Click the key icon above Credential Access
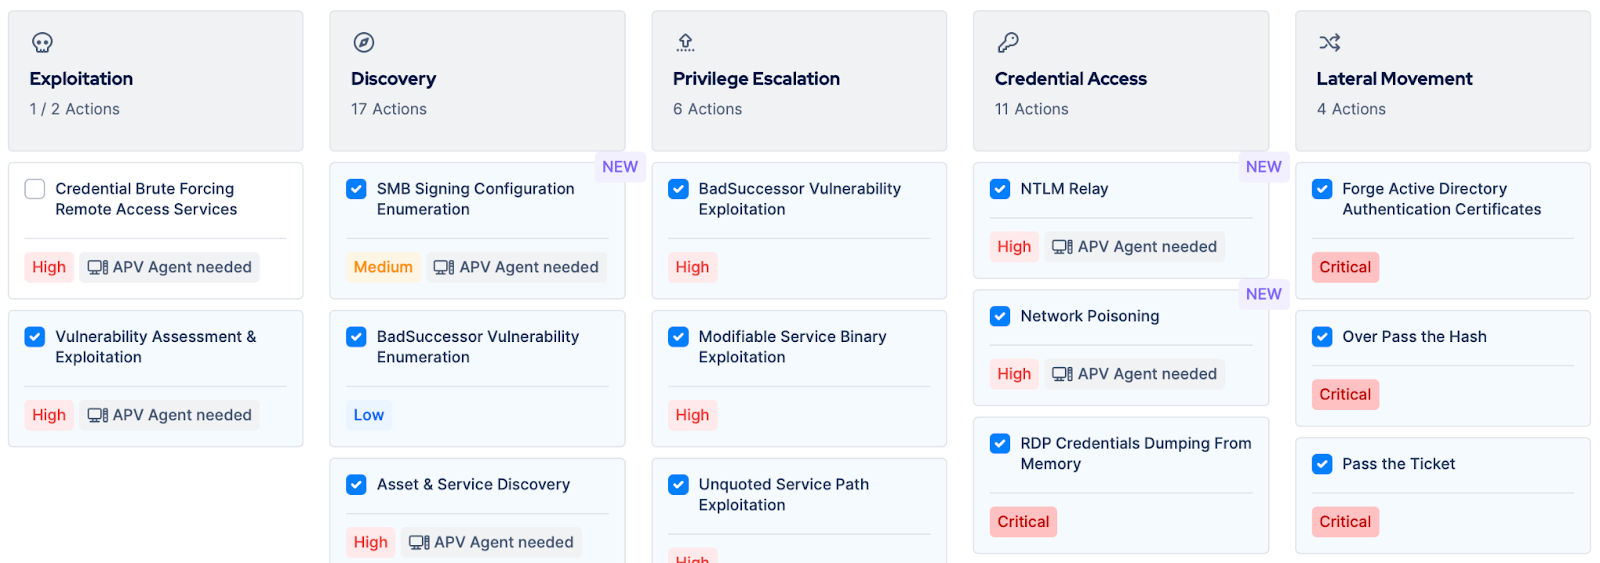 pyautogui.click(x=1007, y=42)
